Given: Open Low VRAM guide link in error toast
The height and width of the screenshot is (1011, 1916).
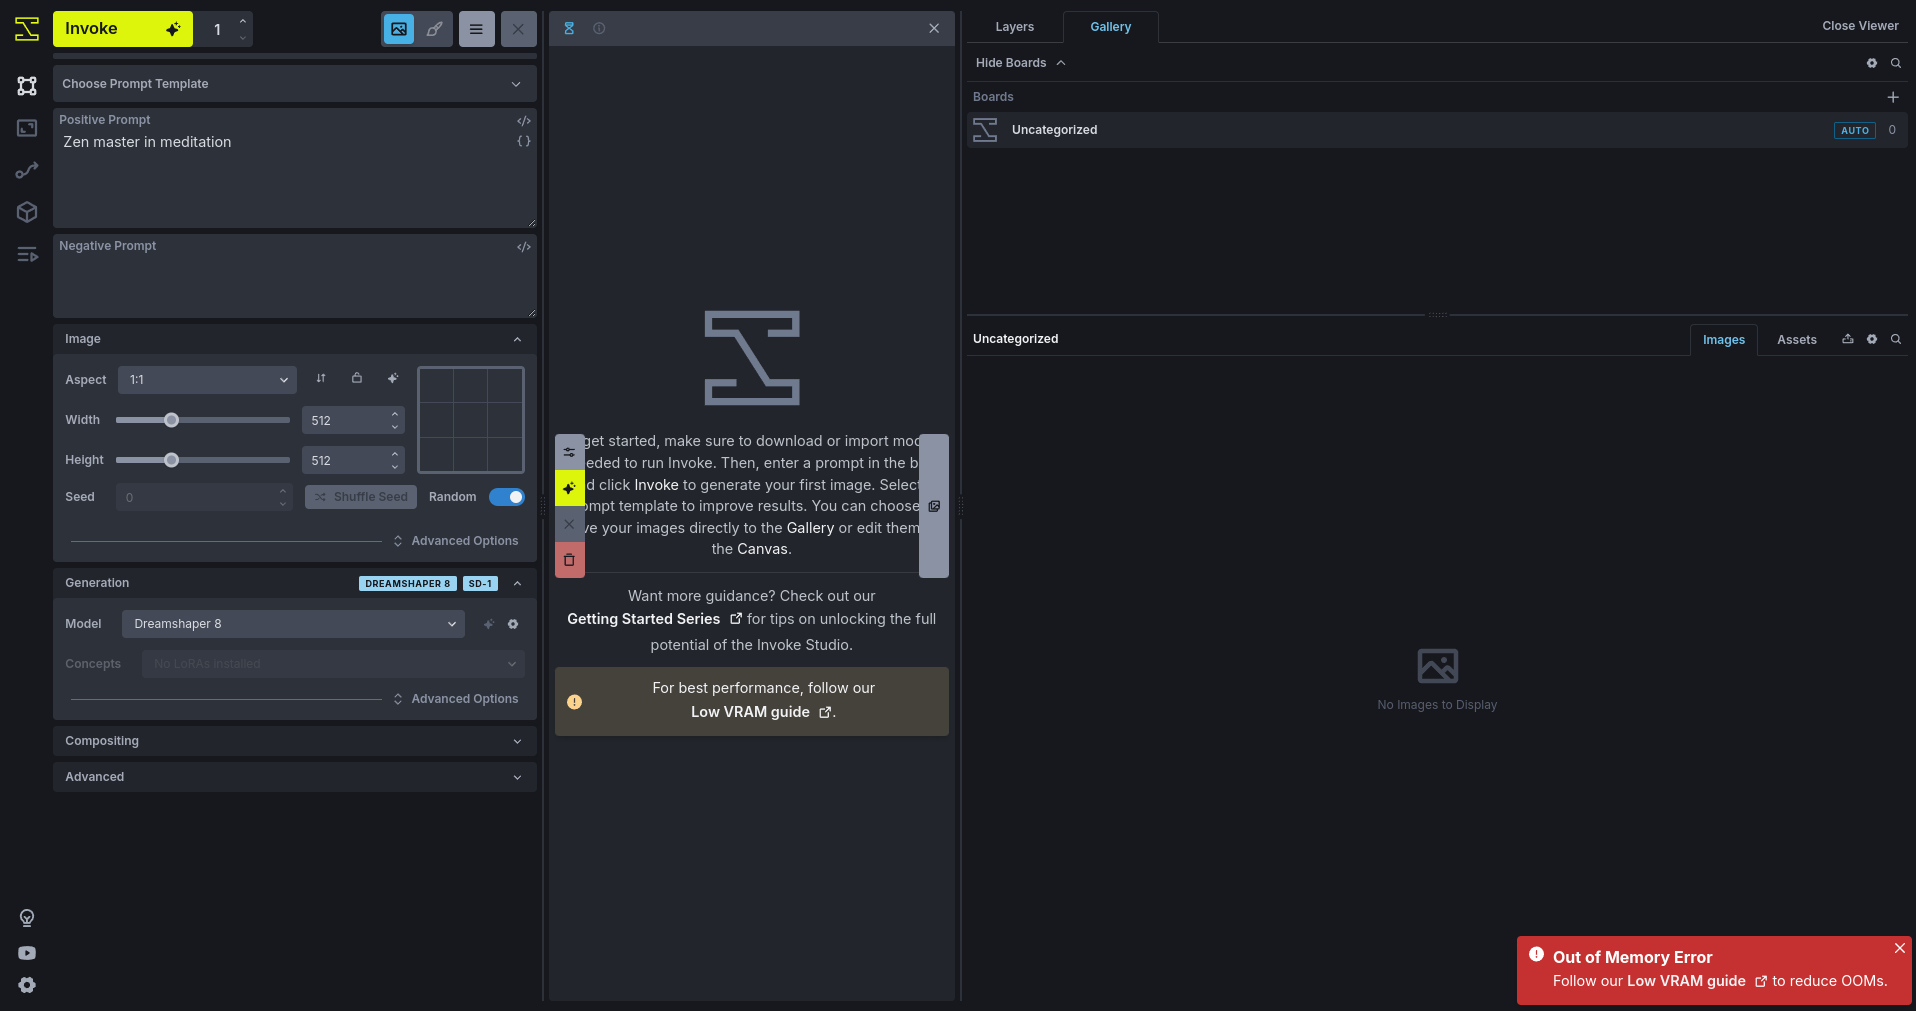Looking at the screenshot, I should pos(1696,981).
